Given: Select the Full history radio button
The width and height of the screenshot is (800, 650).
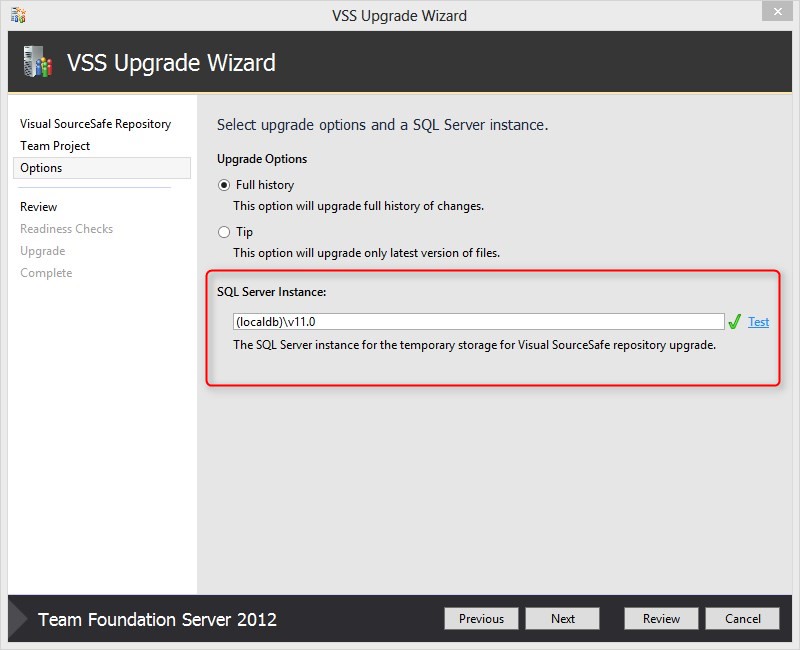Looking at the screenshot, I should click(224, 185).
